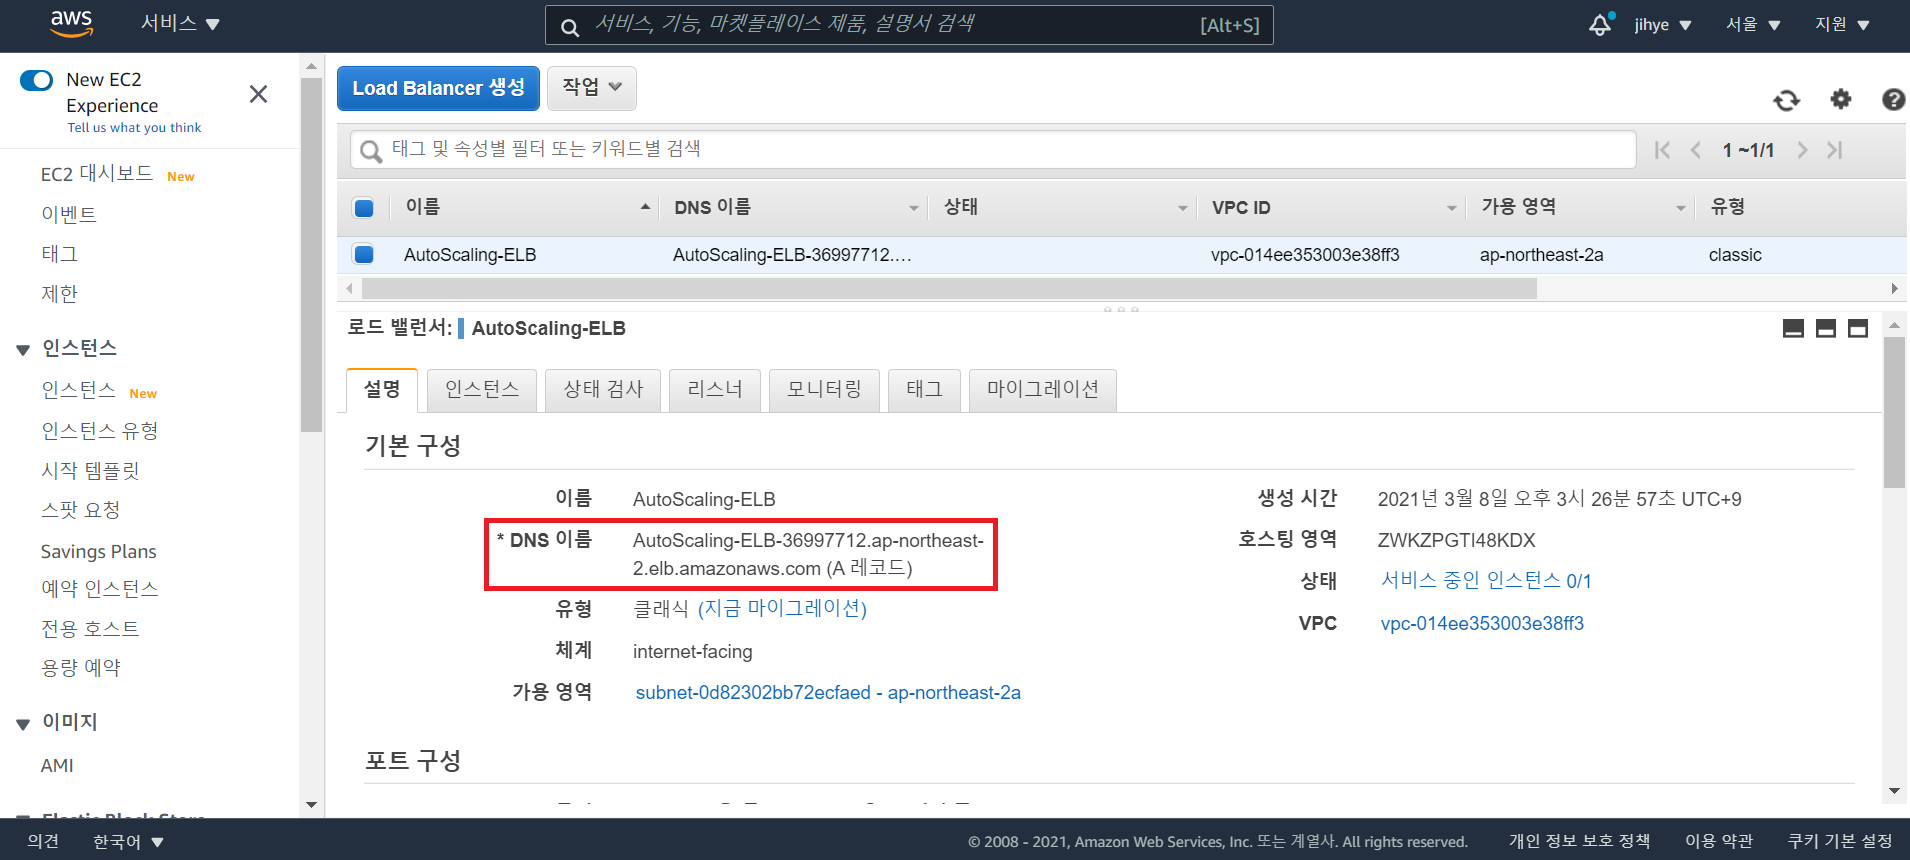
Task: Close the New EC2 Experience banner
Action: click(x=258, y=94)
